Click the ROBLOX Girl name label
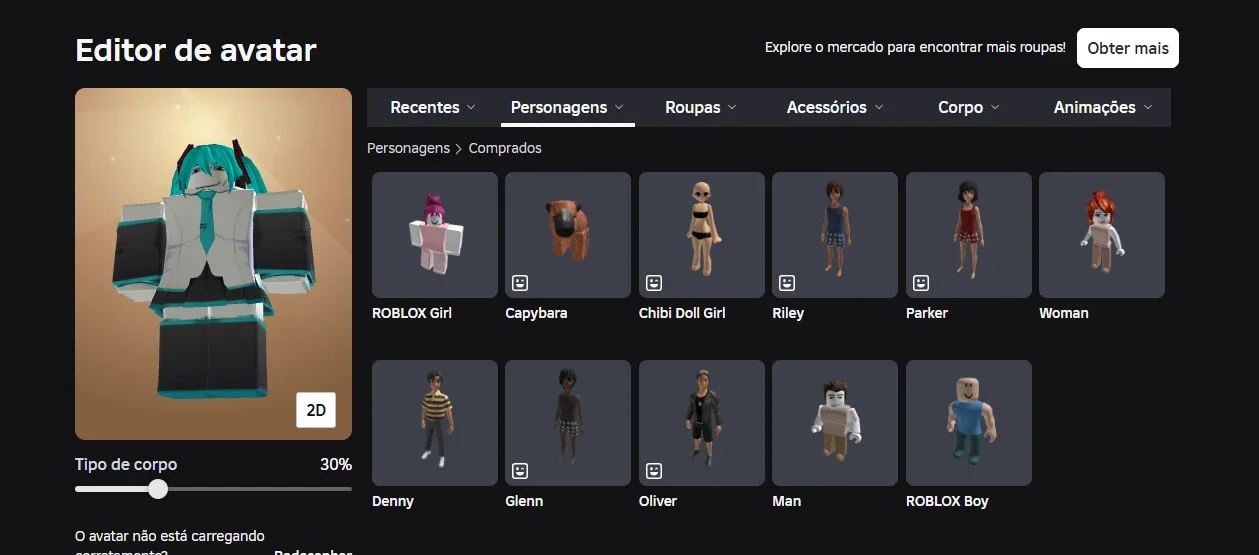1259x555 pixels. pos(412,313)
